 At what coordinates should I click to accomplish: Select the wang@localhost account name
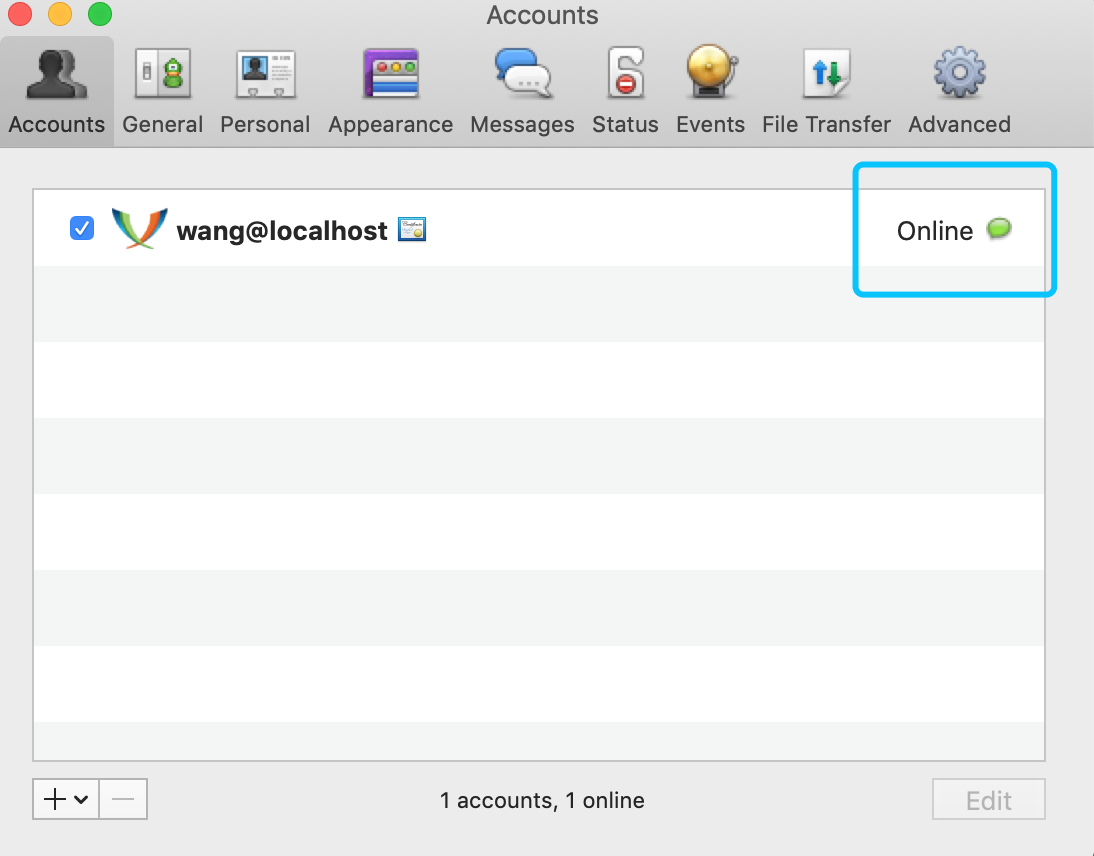coord(282,231)
